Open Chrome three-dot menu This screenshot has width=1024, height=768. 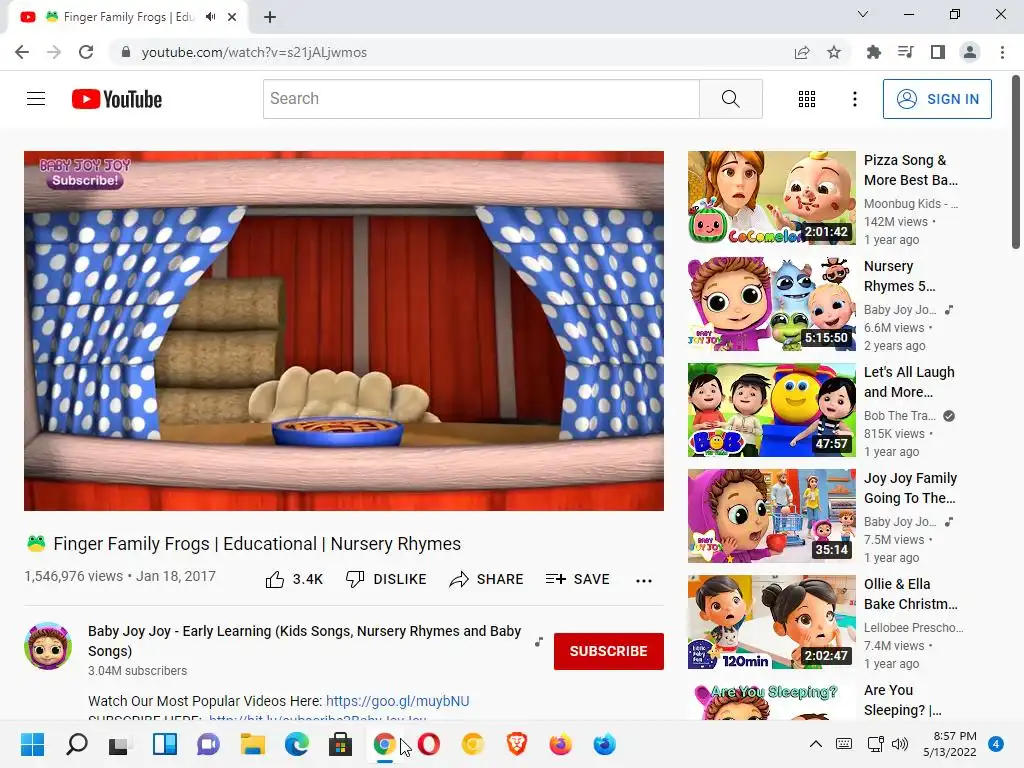pyautogui.click(x=1002, y=52)
